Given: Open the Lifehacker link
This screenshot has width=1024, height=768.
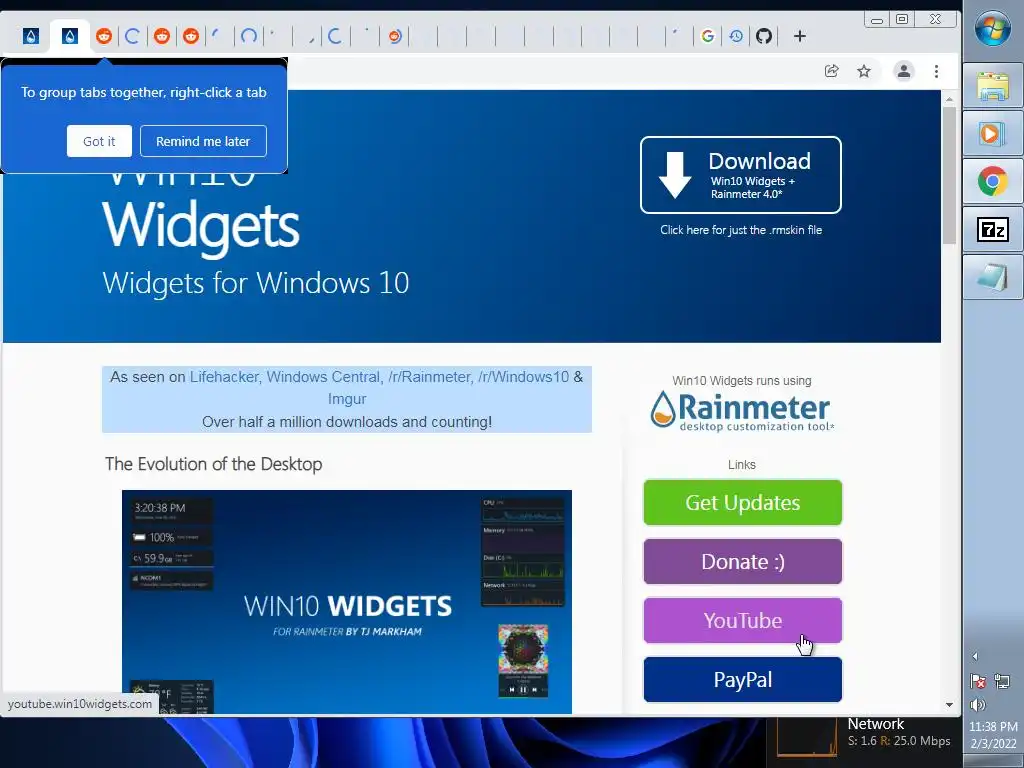Looking at the screenshot, I should click(224, 377).
